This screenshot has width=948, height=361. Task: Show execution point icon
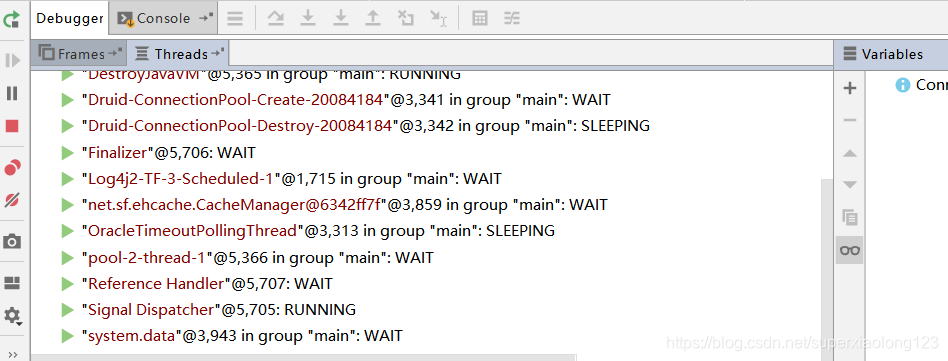235,18
